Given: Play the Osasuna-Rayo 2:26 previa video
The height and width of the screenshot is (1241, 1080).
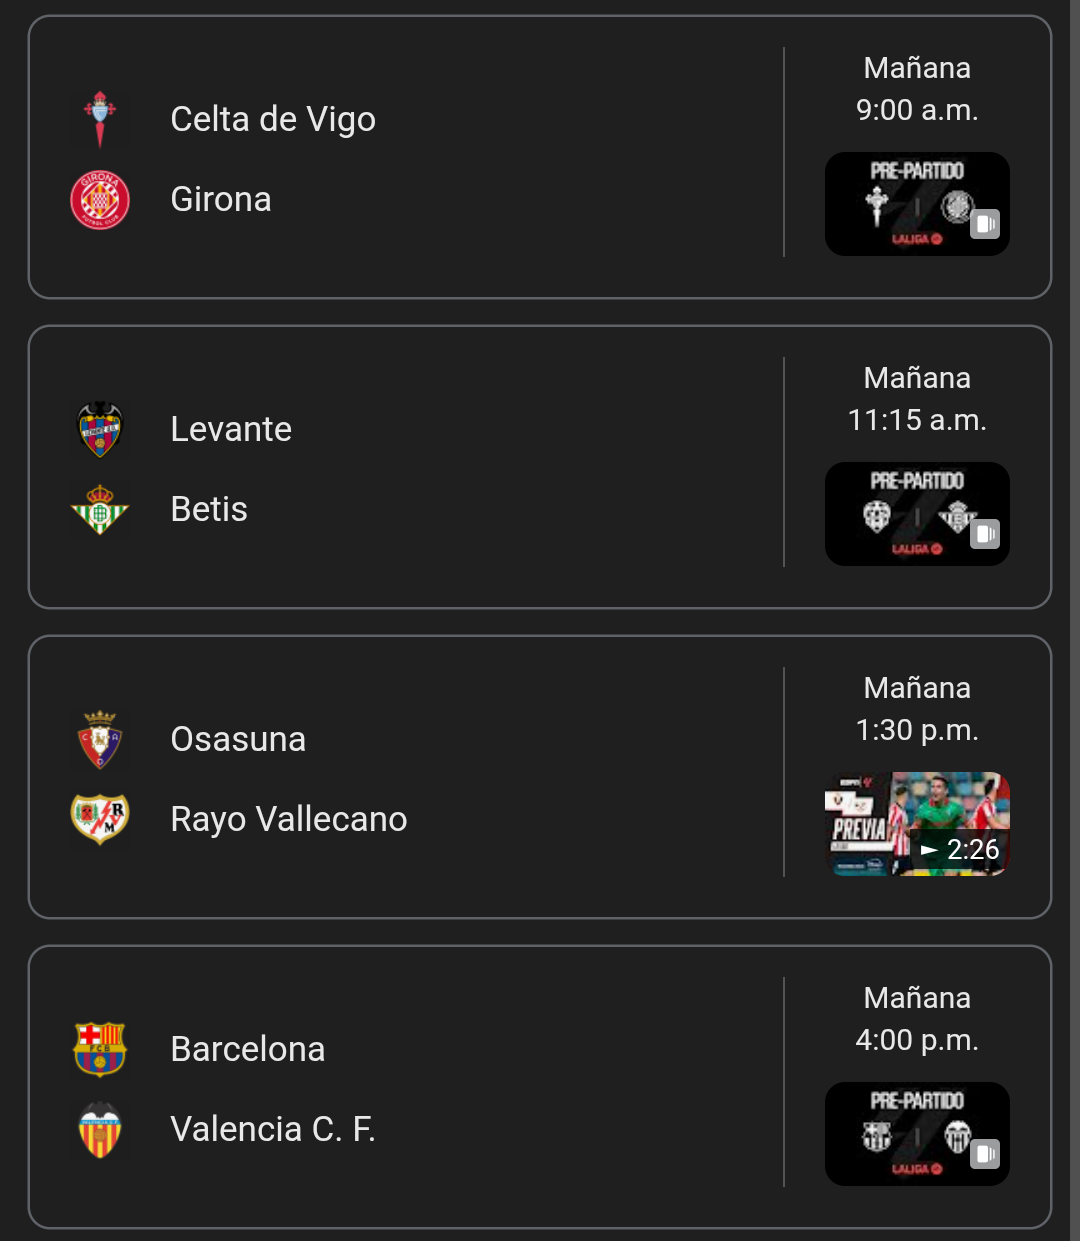Looking at the screenshot, I should click(x=916, y=824).
